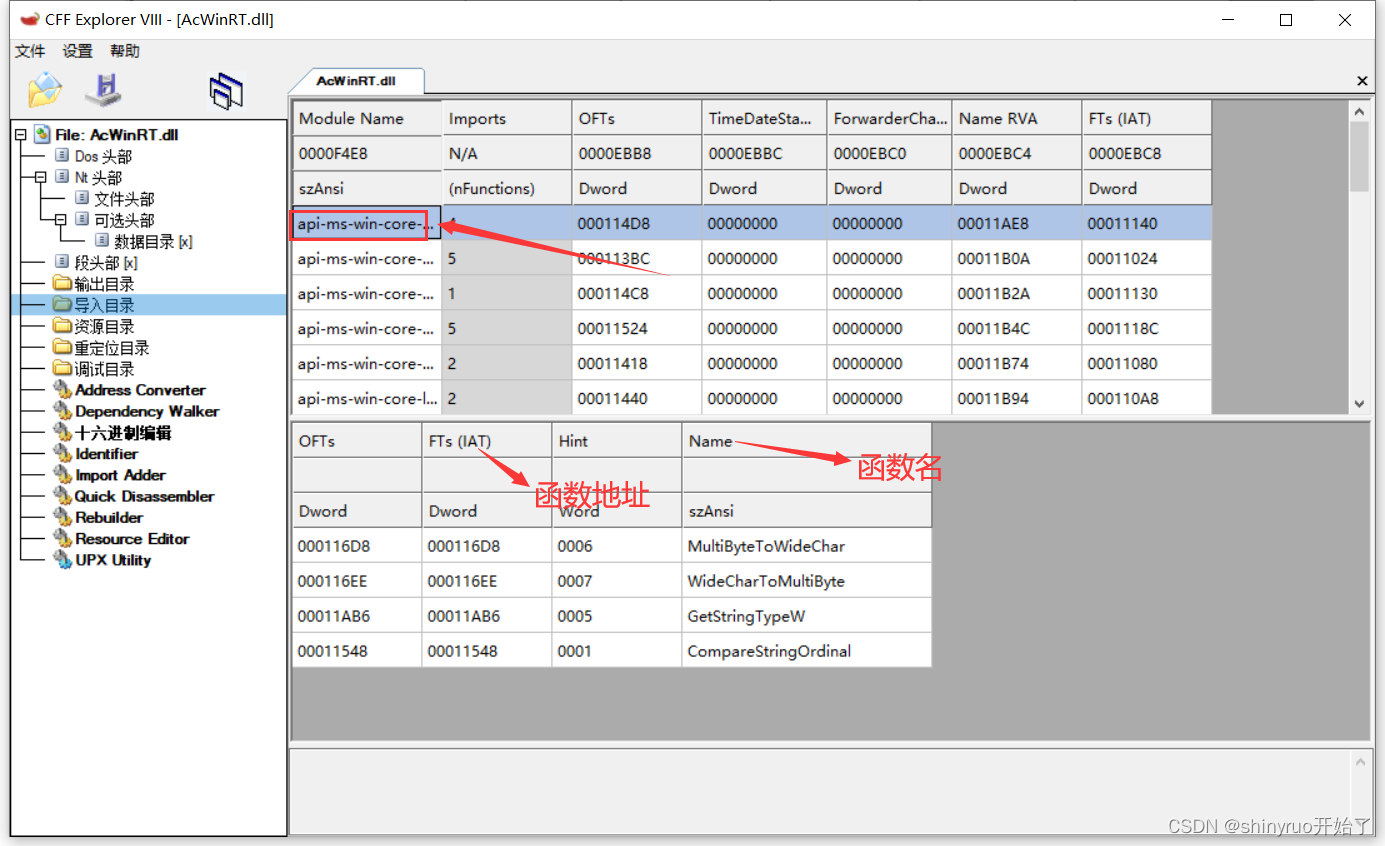
Task: Open the 设置 menu
Action: 77,51
